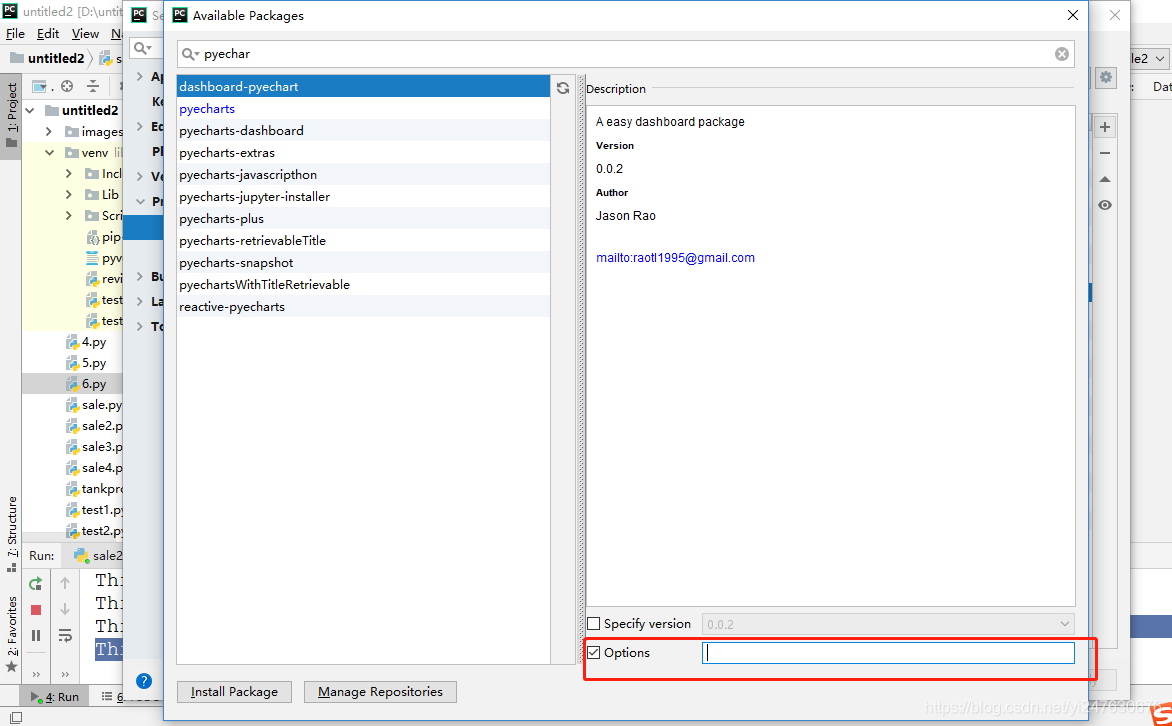The height and width of the screenshot is (726, 1172).
Task: Select dashboard-pyechart in package list
Action: 363,87
